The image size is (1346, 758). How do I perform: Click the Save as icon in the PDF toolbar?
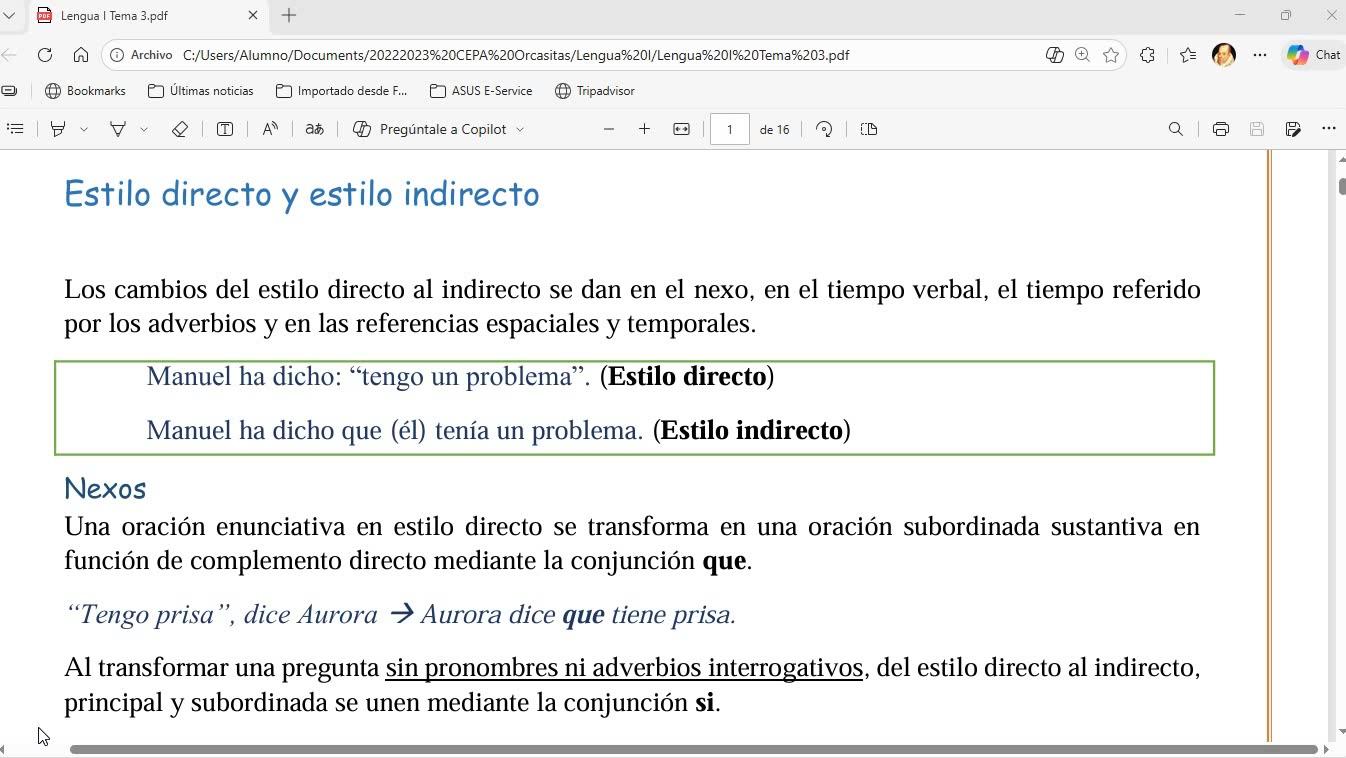(x=1293, y=129)
